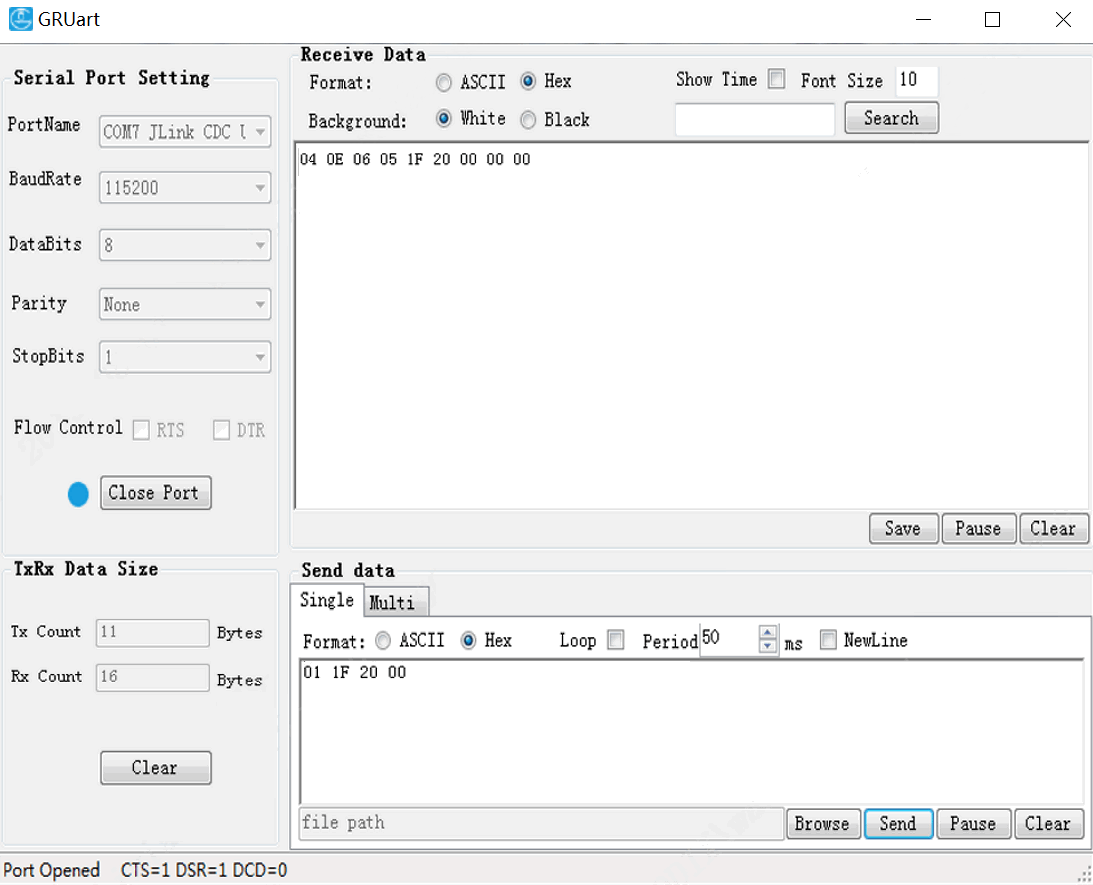Screen dimensions: 1093x885
Task: Click the GRUart app icon in title bar
Action: (x=20, y=19)
